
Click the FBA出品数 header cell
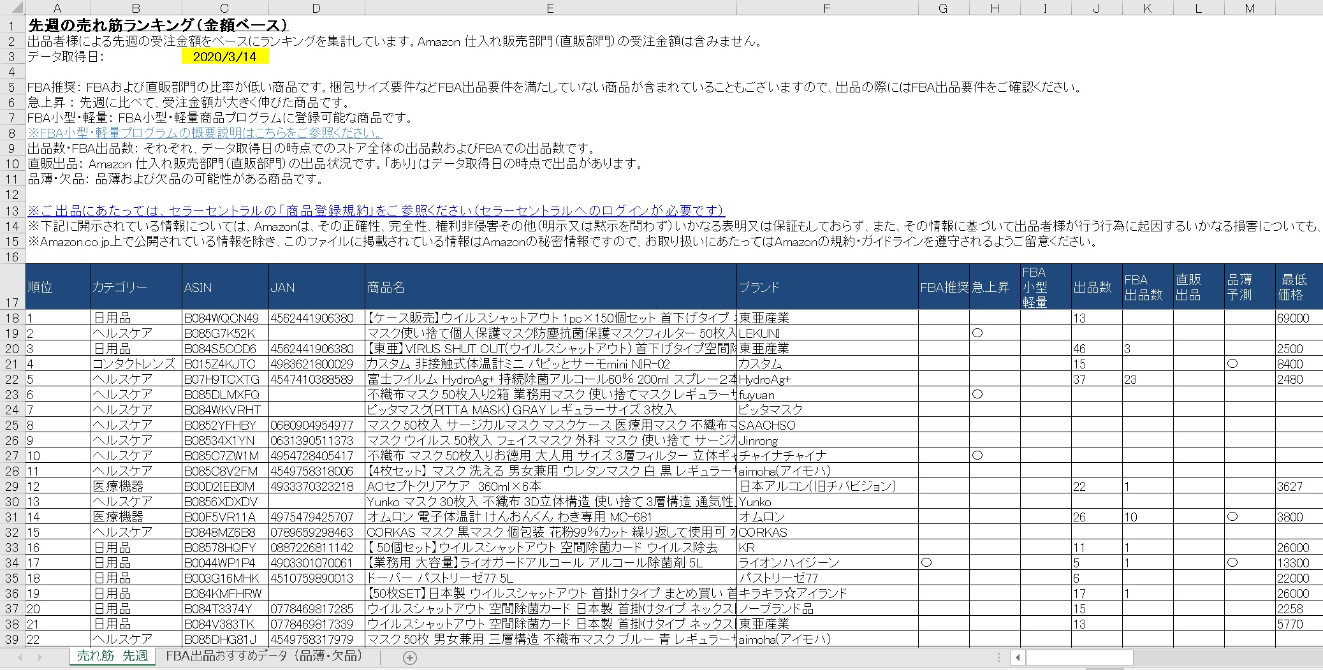[x=1146, y=287]
